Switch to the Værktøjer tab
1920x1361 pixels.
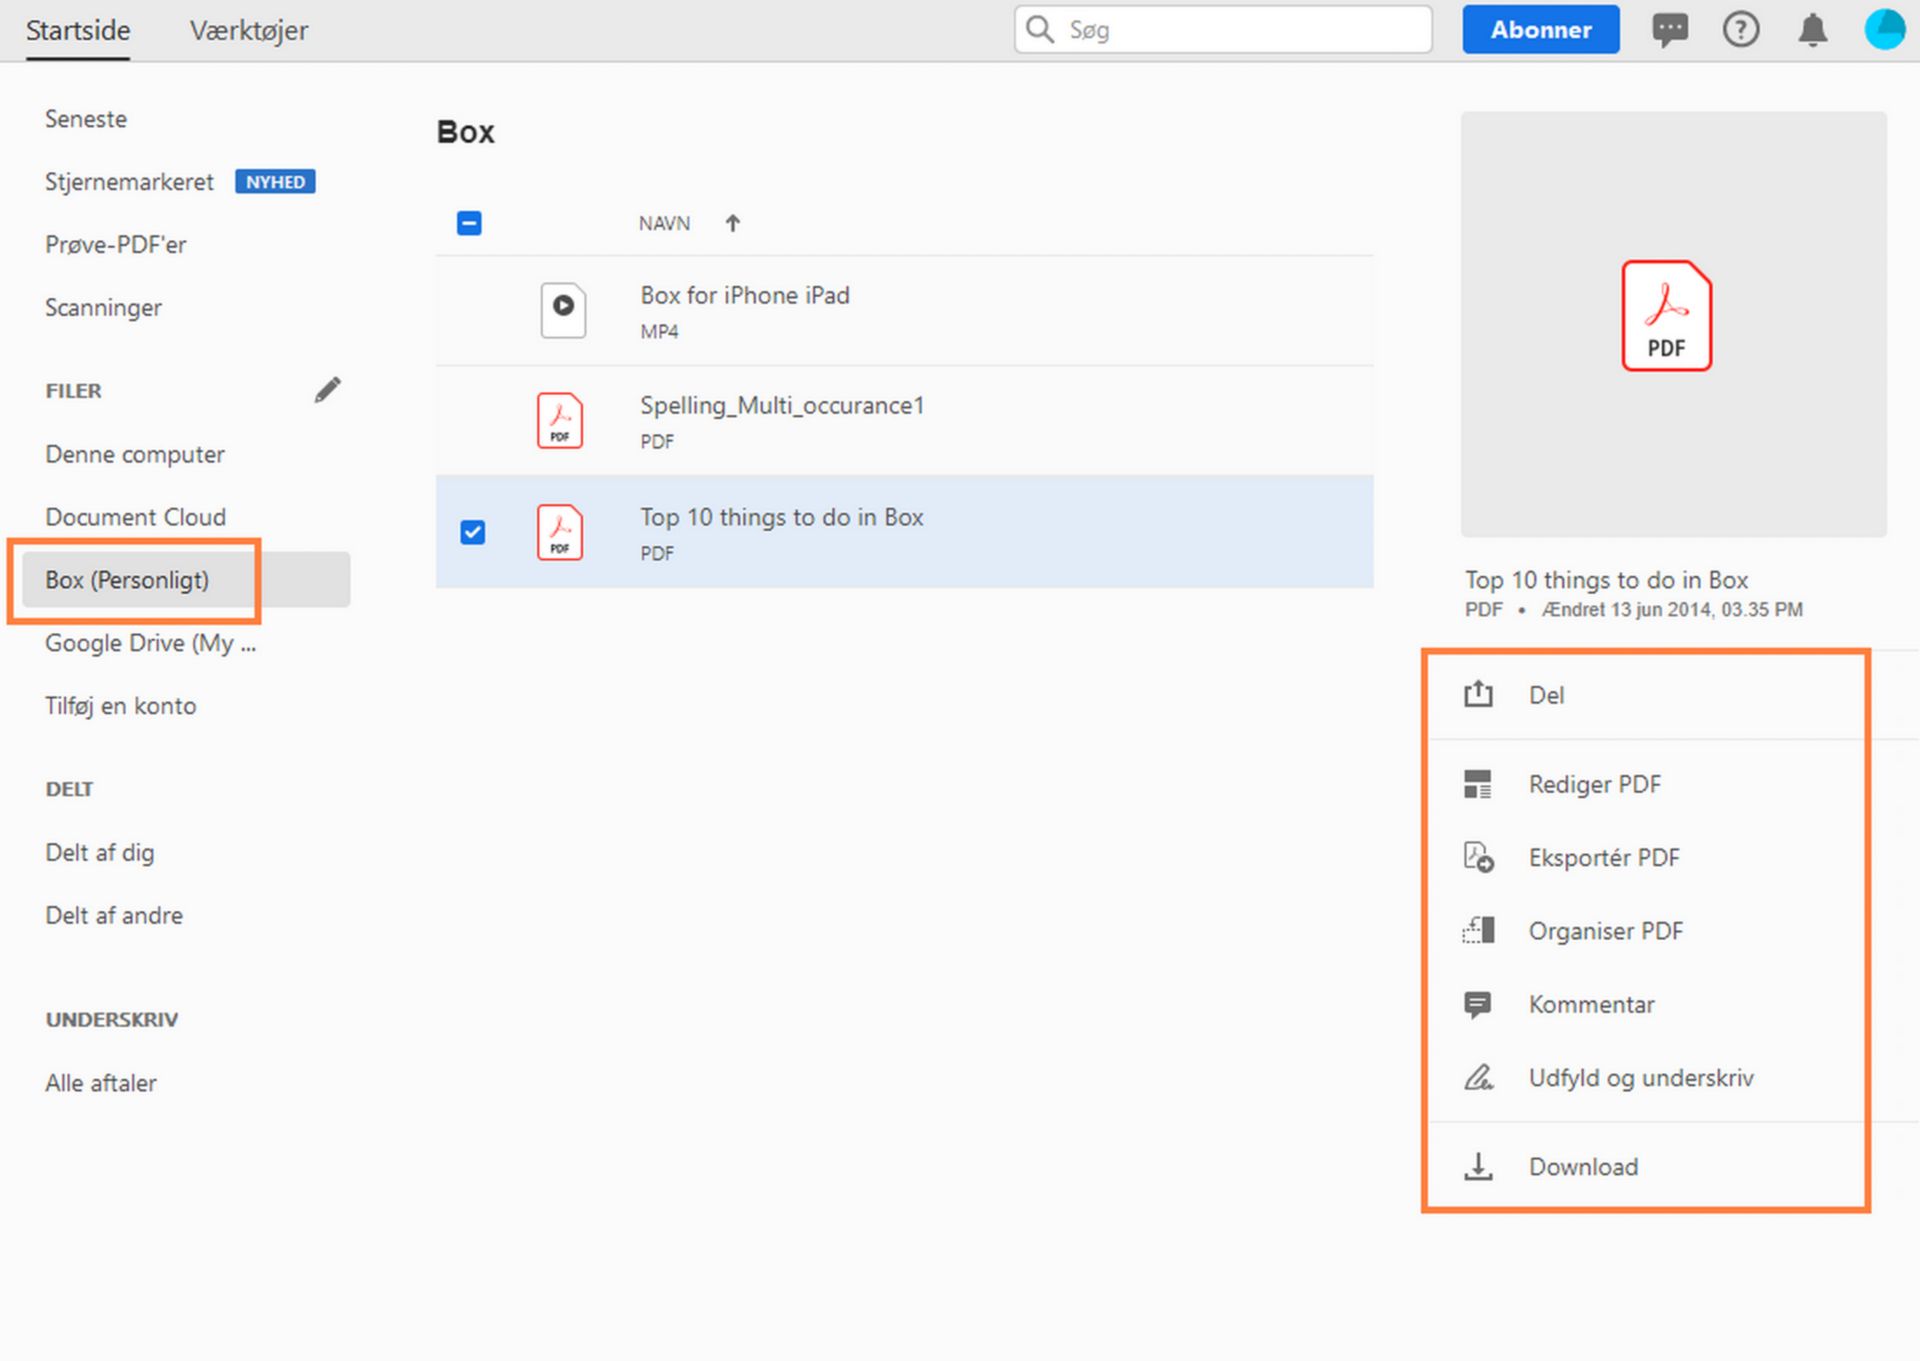[x=249, y=30]
